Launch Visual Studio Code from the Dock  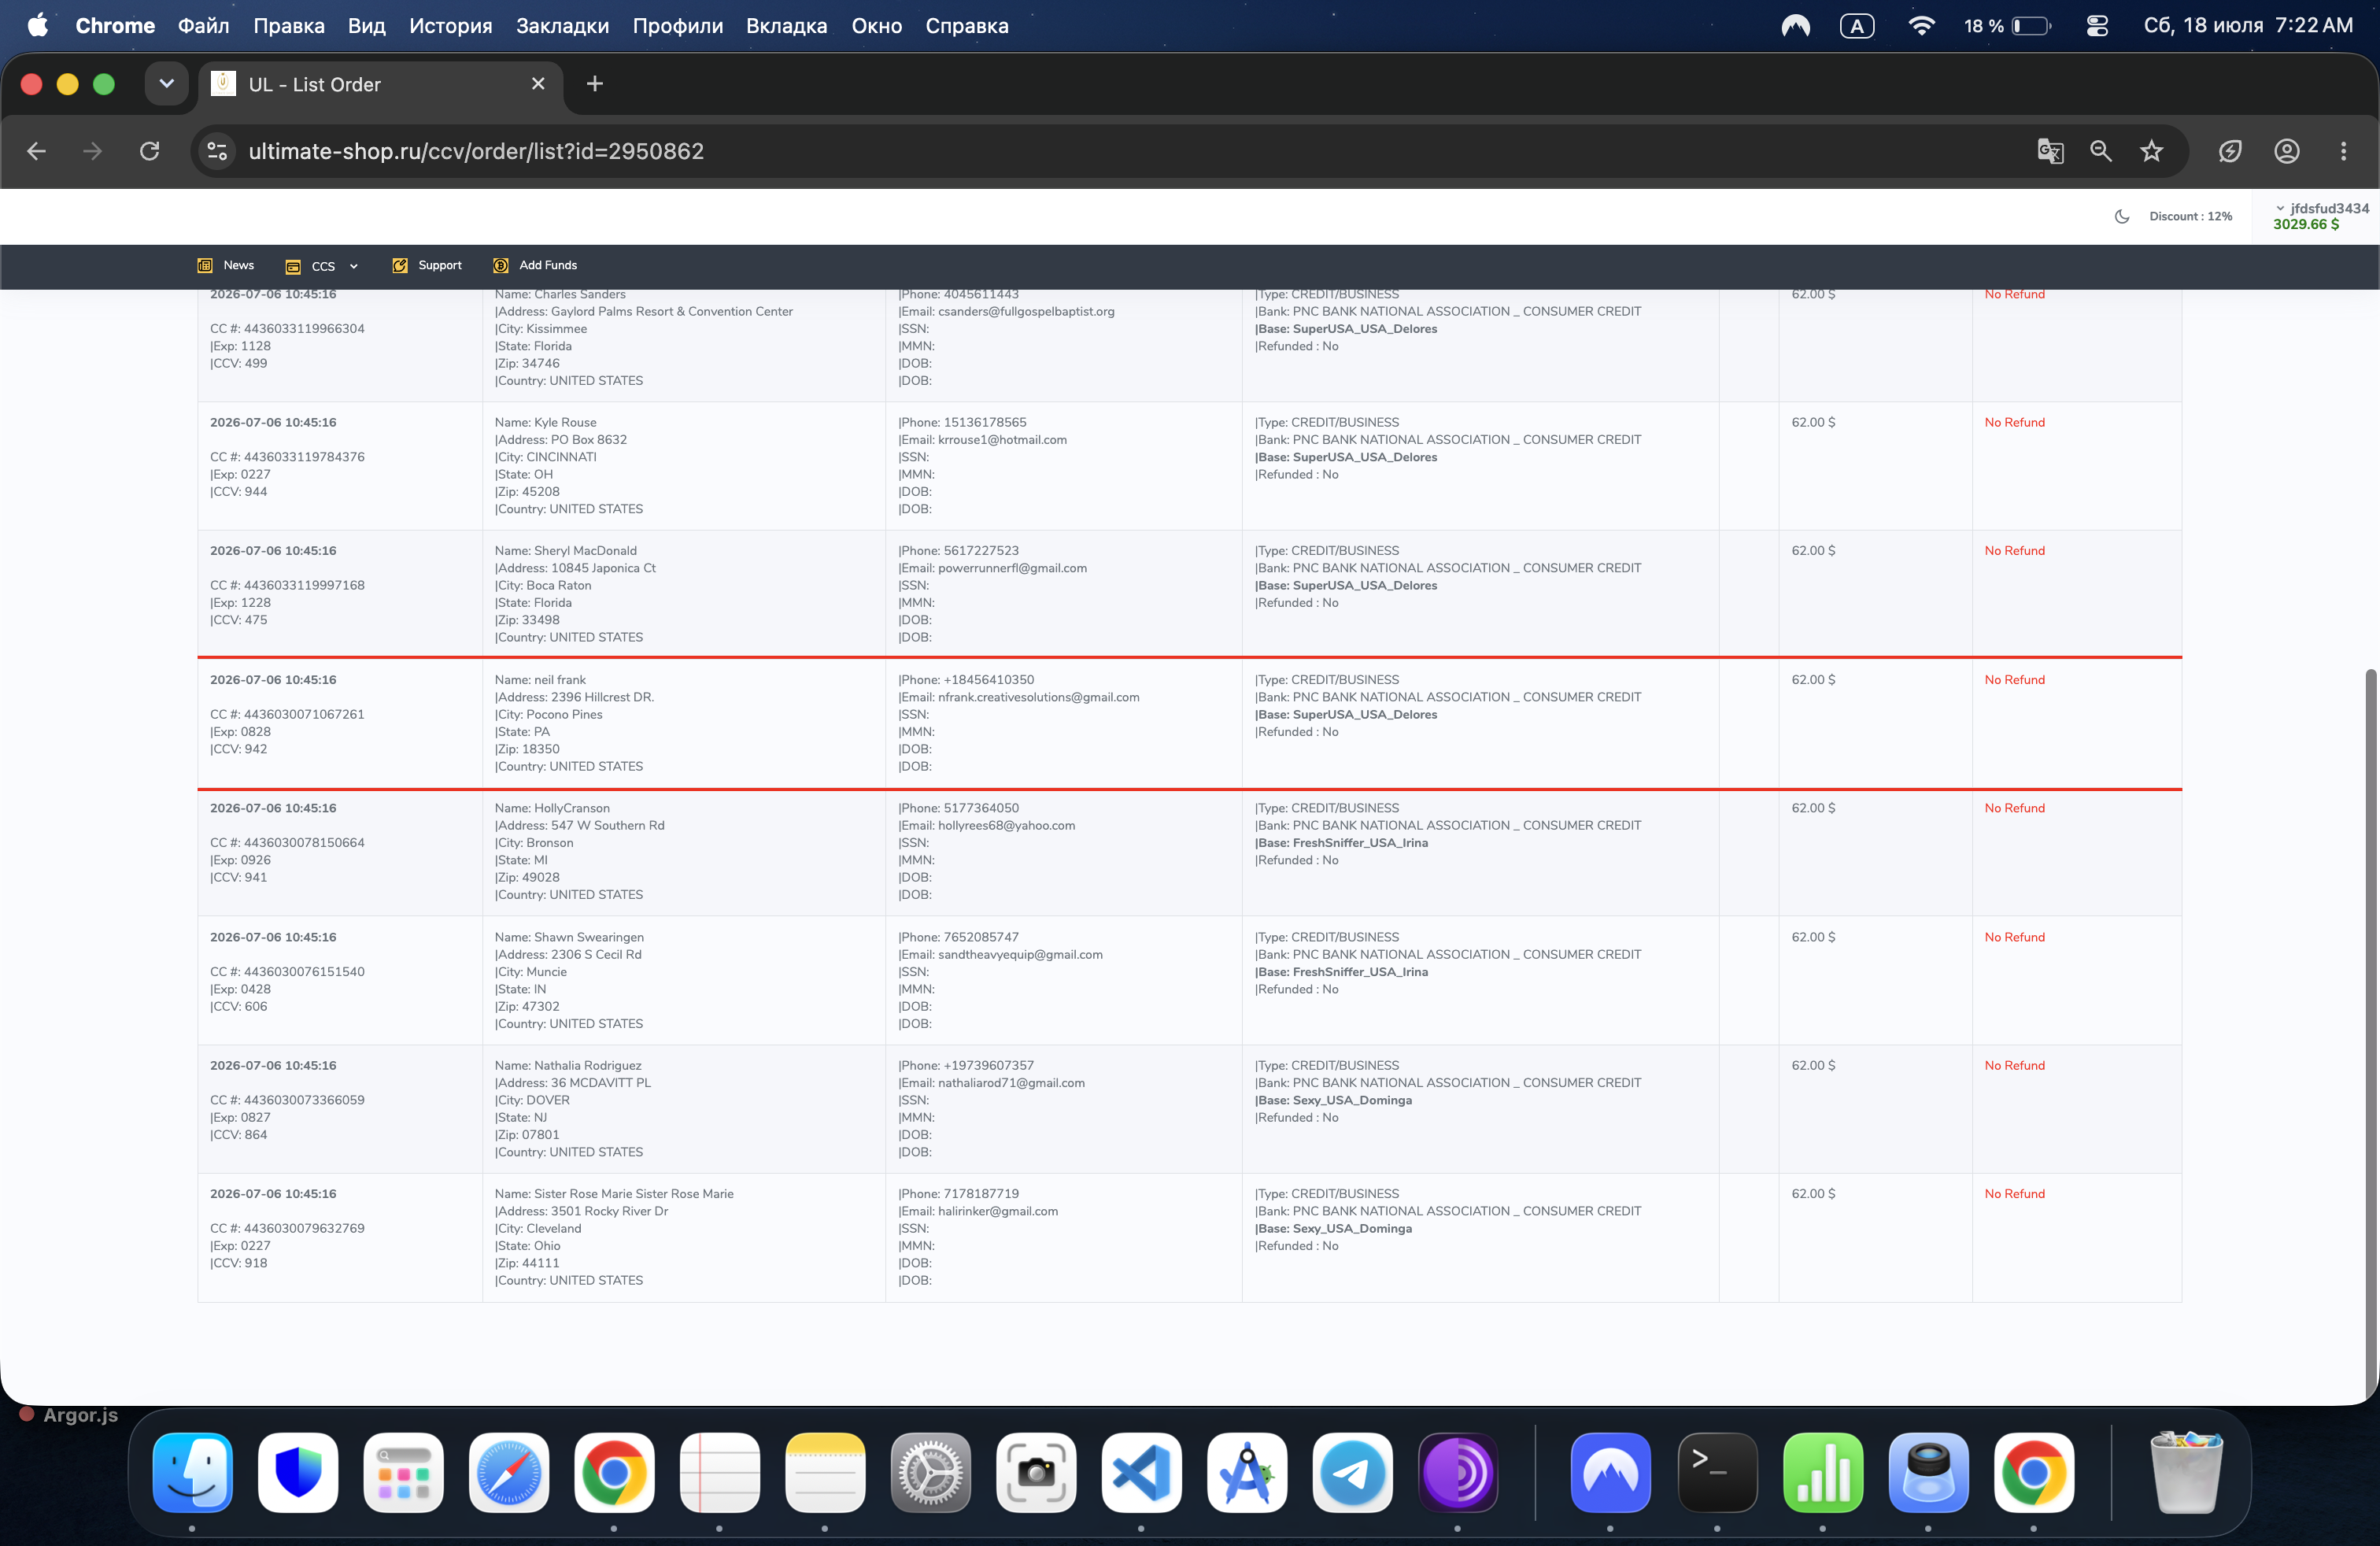pyautogui.click(x=1141, y=1472)
